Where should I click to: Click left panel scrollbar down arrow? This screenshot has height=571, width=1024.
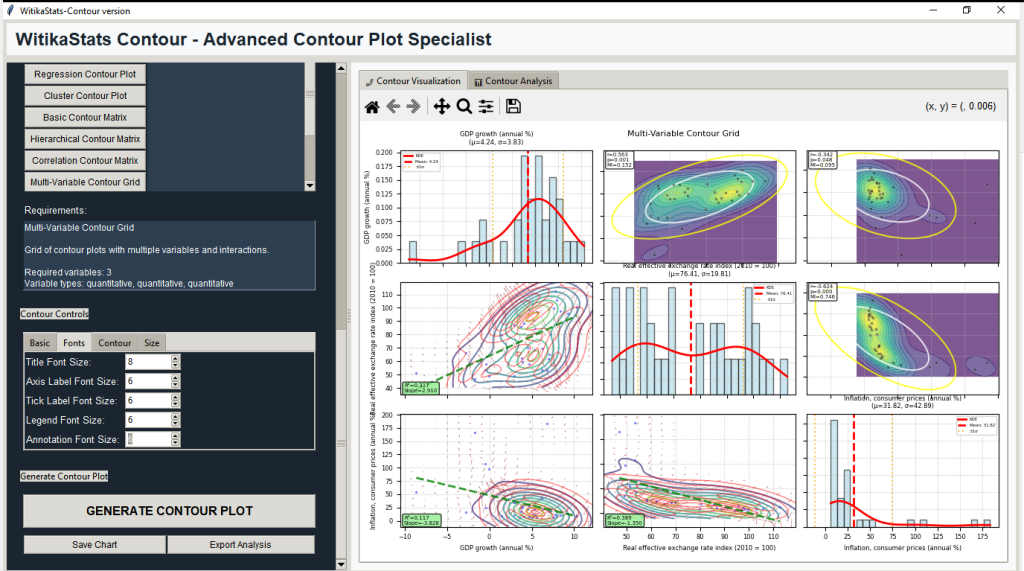coord(341,564)
